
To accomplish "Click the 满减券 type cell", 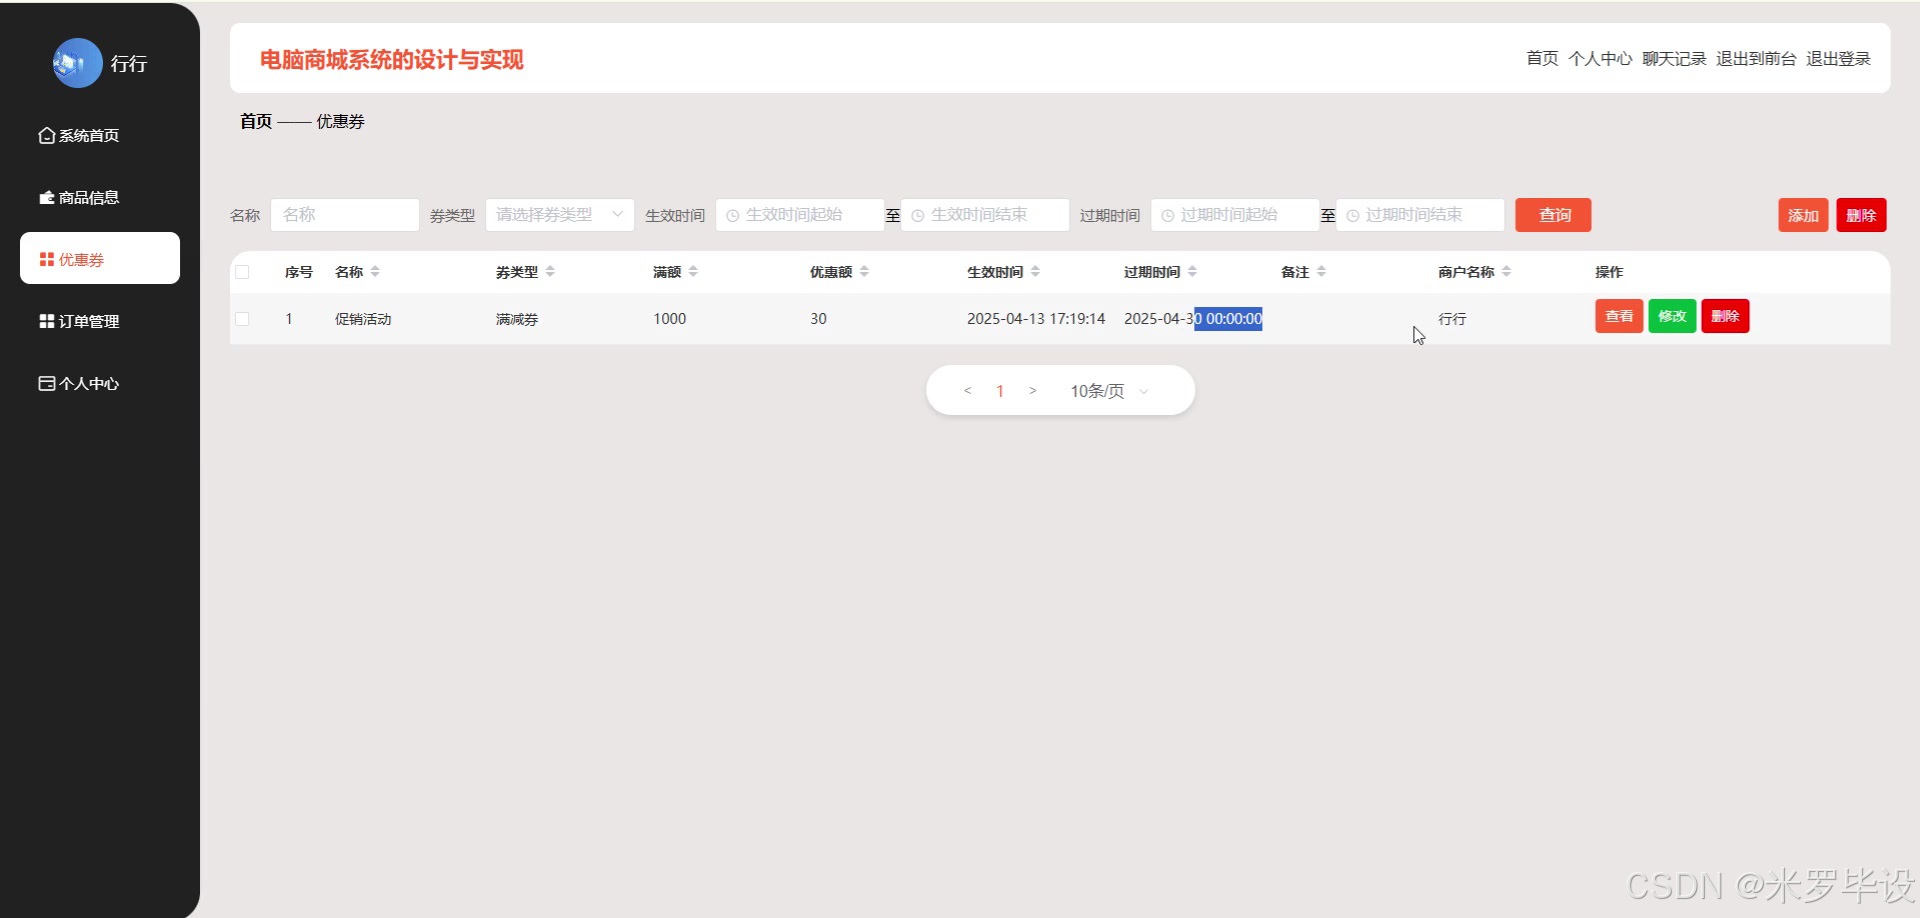I will [x=517, y=319].
